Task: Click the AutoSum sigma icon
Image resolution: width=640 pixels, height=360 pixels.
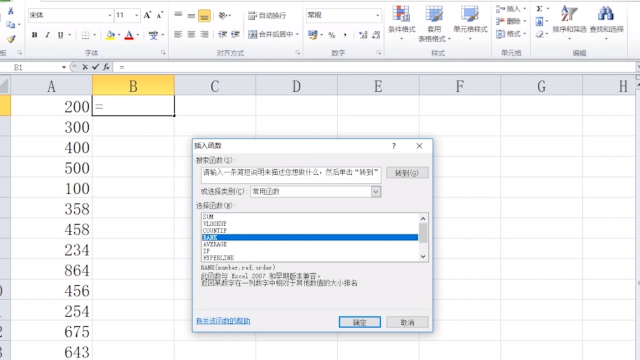Action: pos(539,9)
